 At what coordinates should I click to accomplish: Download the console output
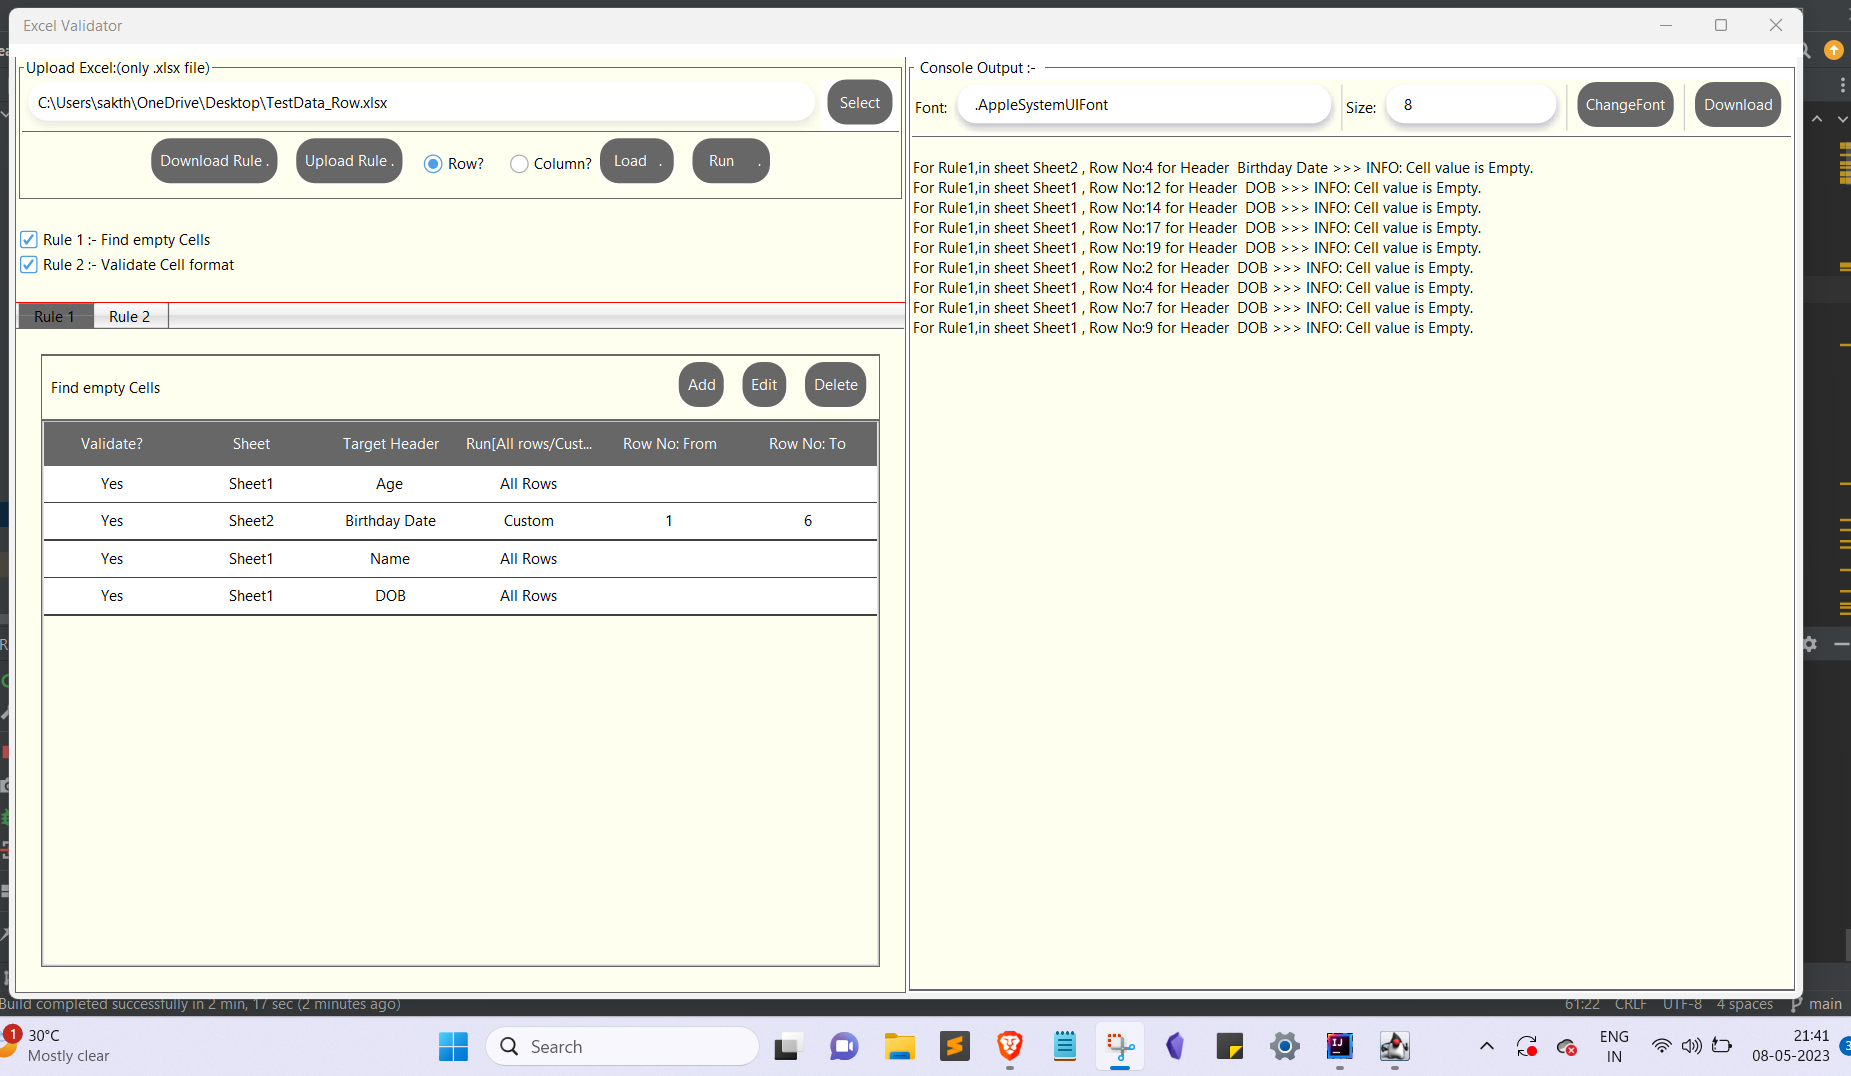point(1738,105)
